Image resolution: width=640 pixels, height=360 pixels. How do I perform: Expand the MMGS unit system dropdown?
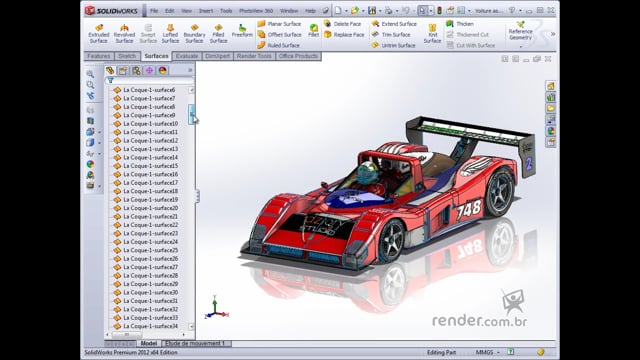click(x=487, y=352)
